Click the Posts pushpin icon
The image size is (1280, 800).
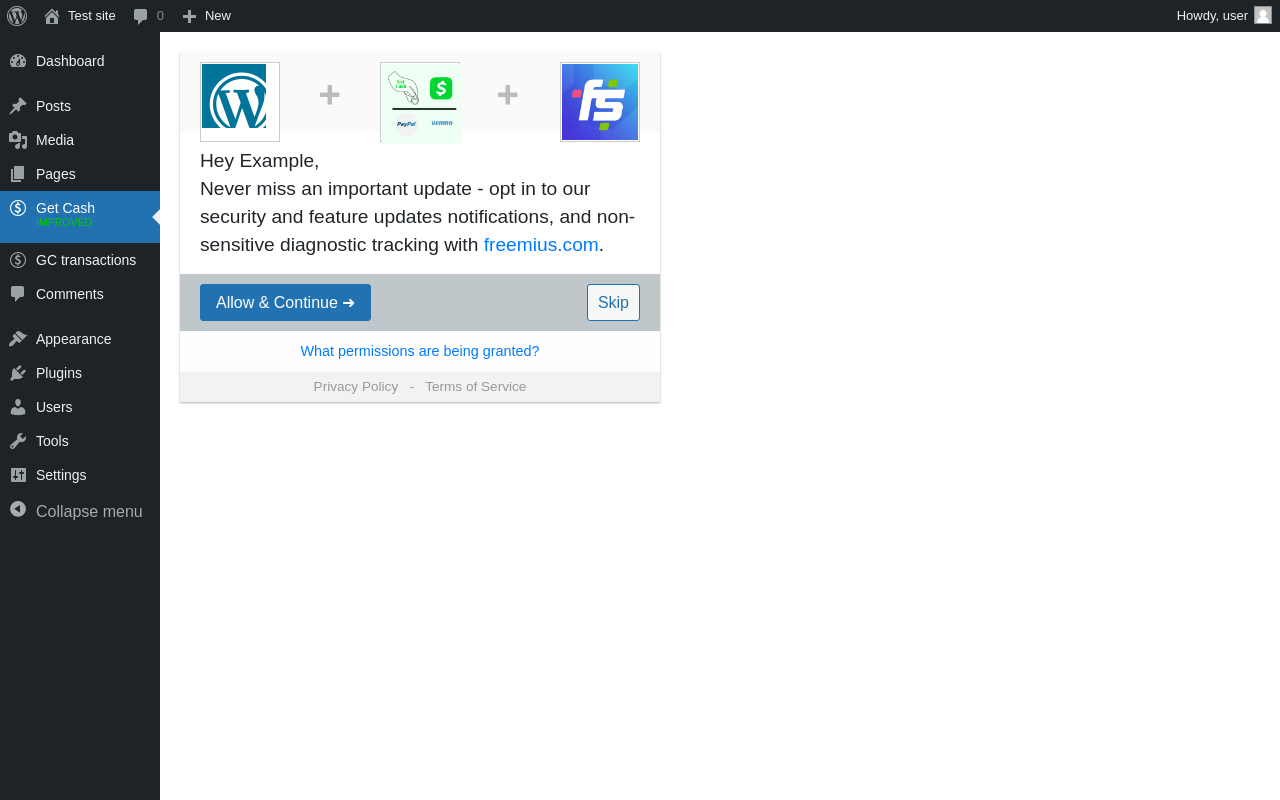(x=18, y=106)
